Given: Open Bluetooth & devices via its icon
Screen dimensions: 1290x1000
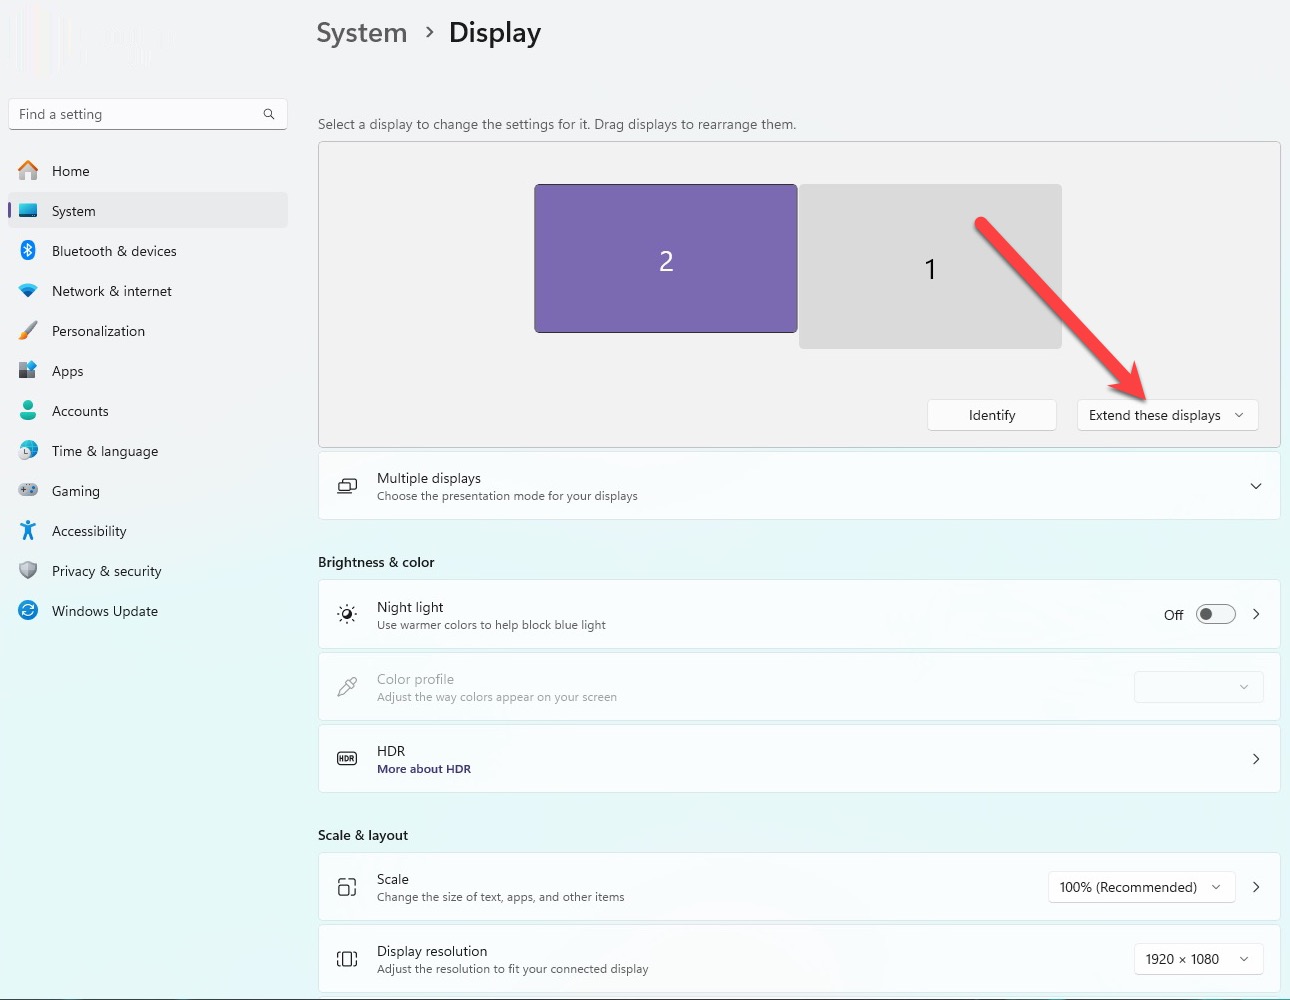Looking at the screenshot, I should 28,251.
